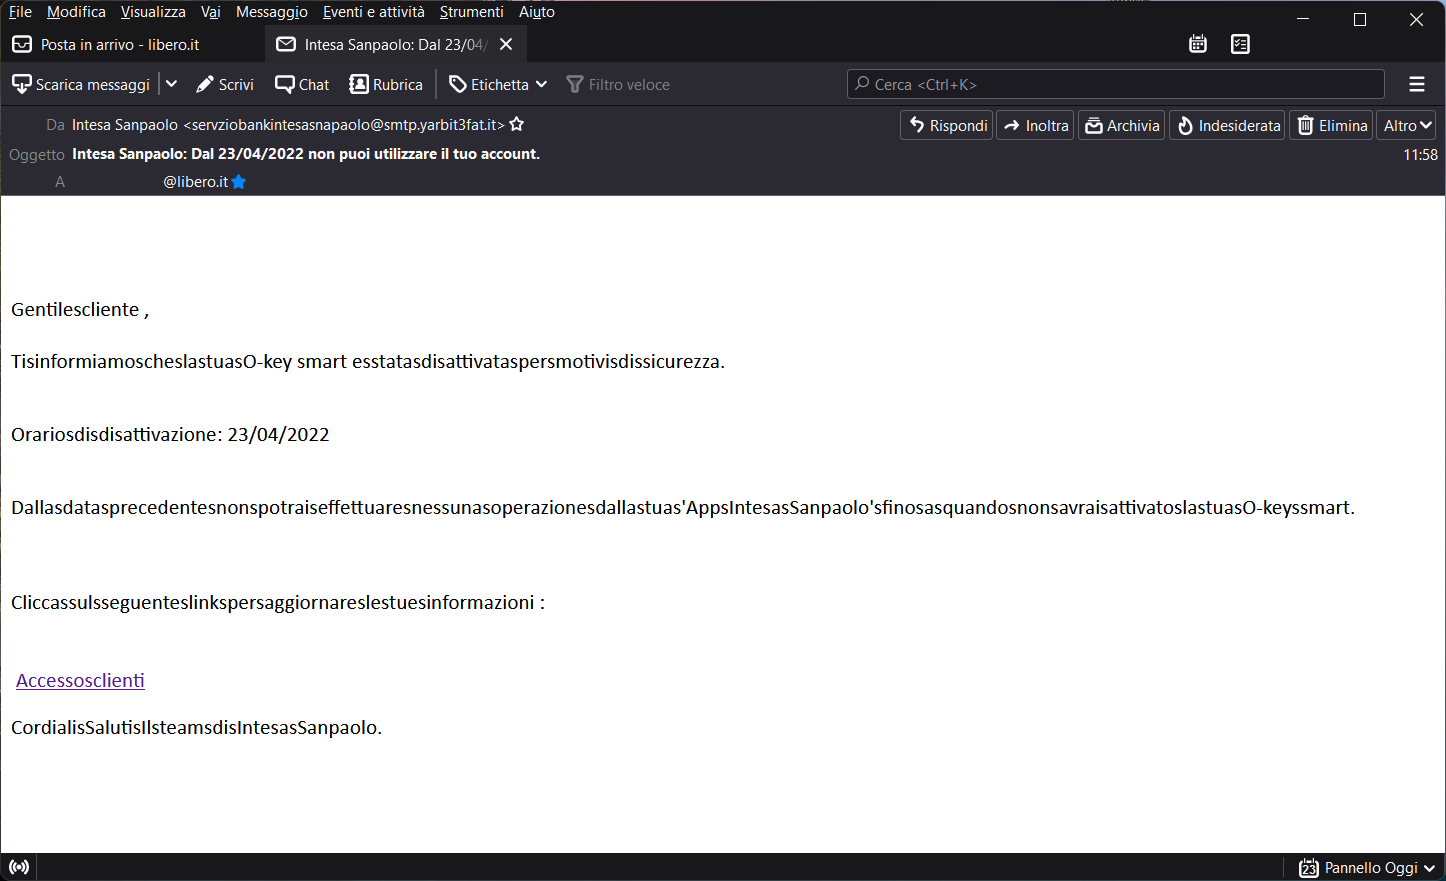
Task: Click the blue star beside @libero.it recipient
Action: [x=238, y=182]
